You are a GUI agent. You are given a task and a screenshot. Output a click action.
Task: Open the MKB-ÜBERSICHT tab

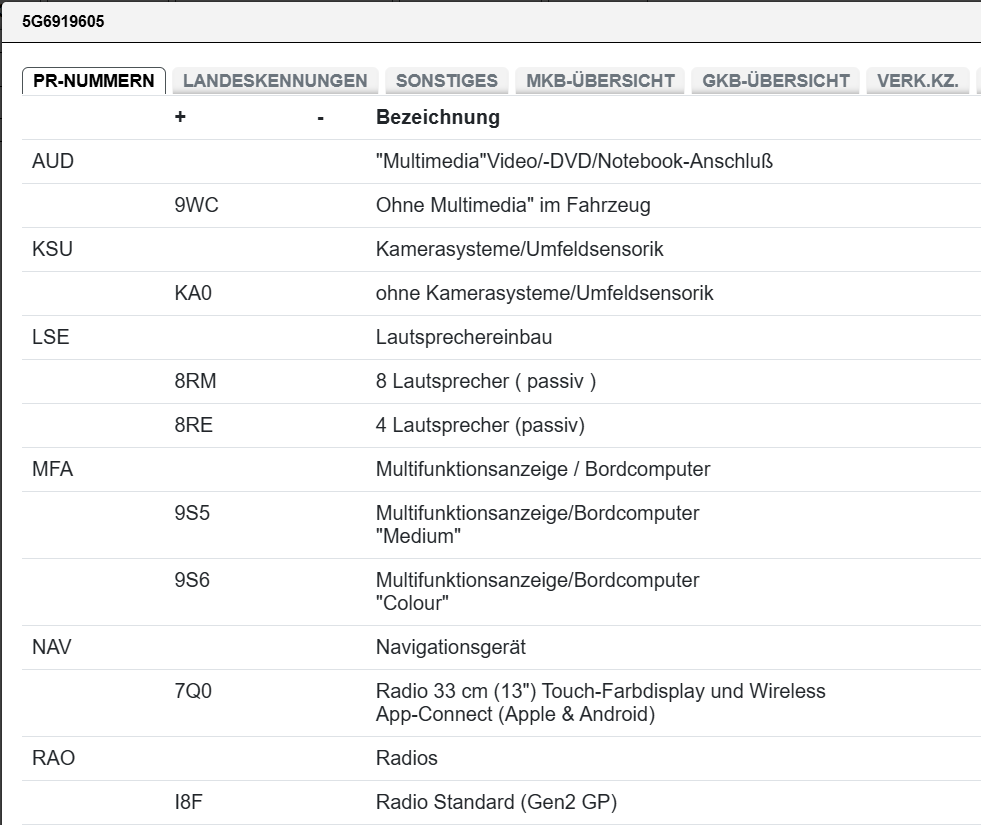(600, 81)
